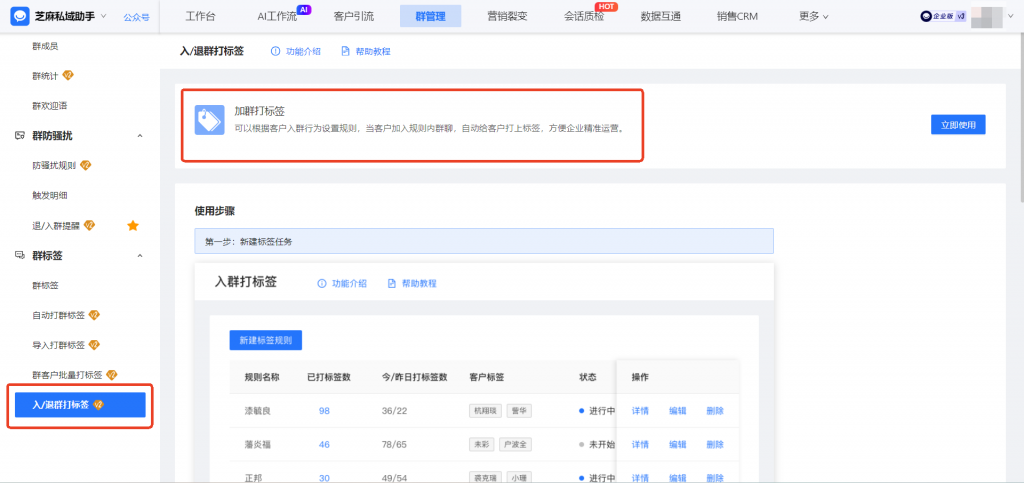
Task: Click 编辑 for the 蒲炎福 row
Action: tap(678, 444)
